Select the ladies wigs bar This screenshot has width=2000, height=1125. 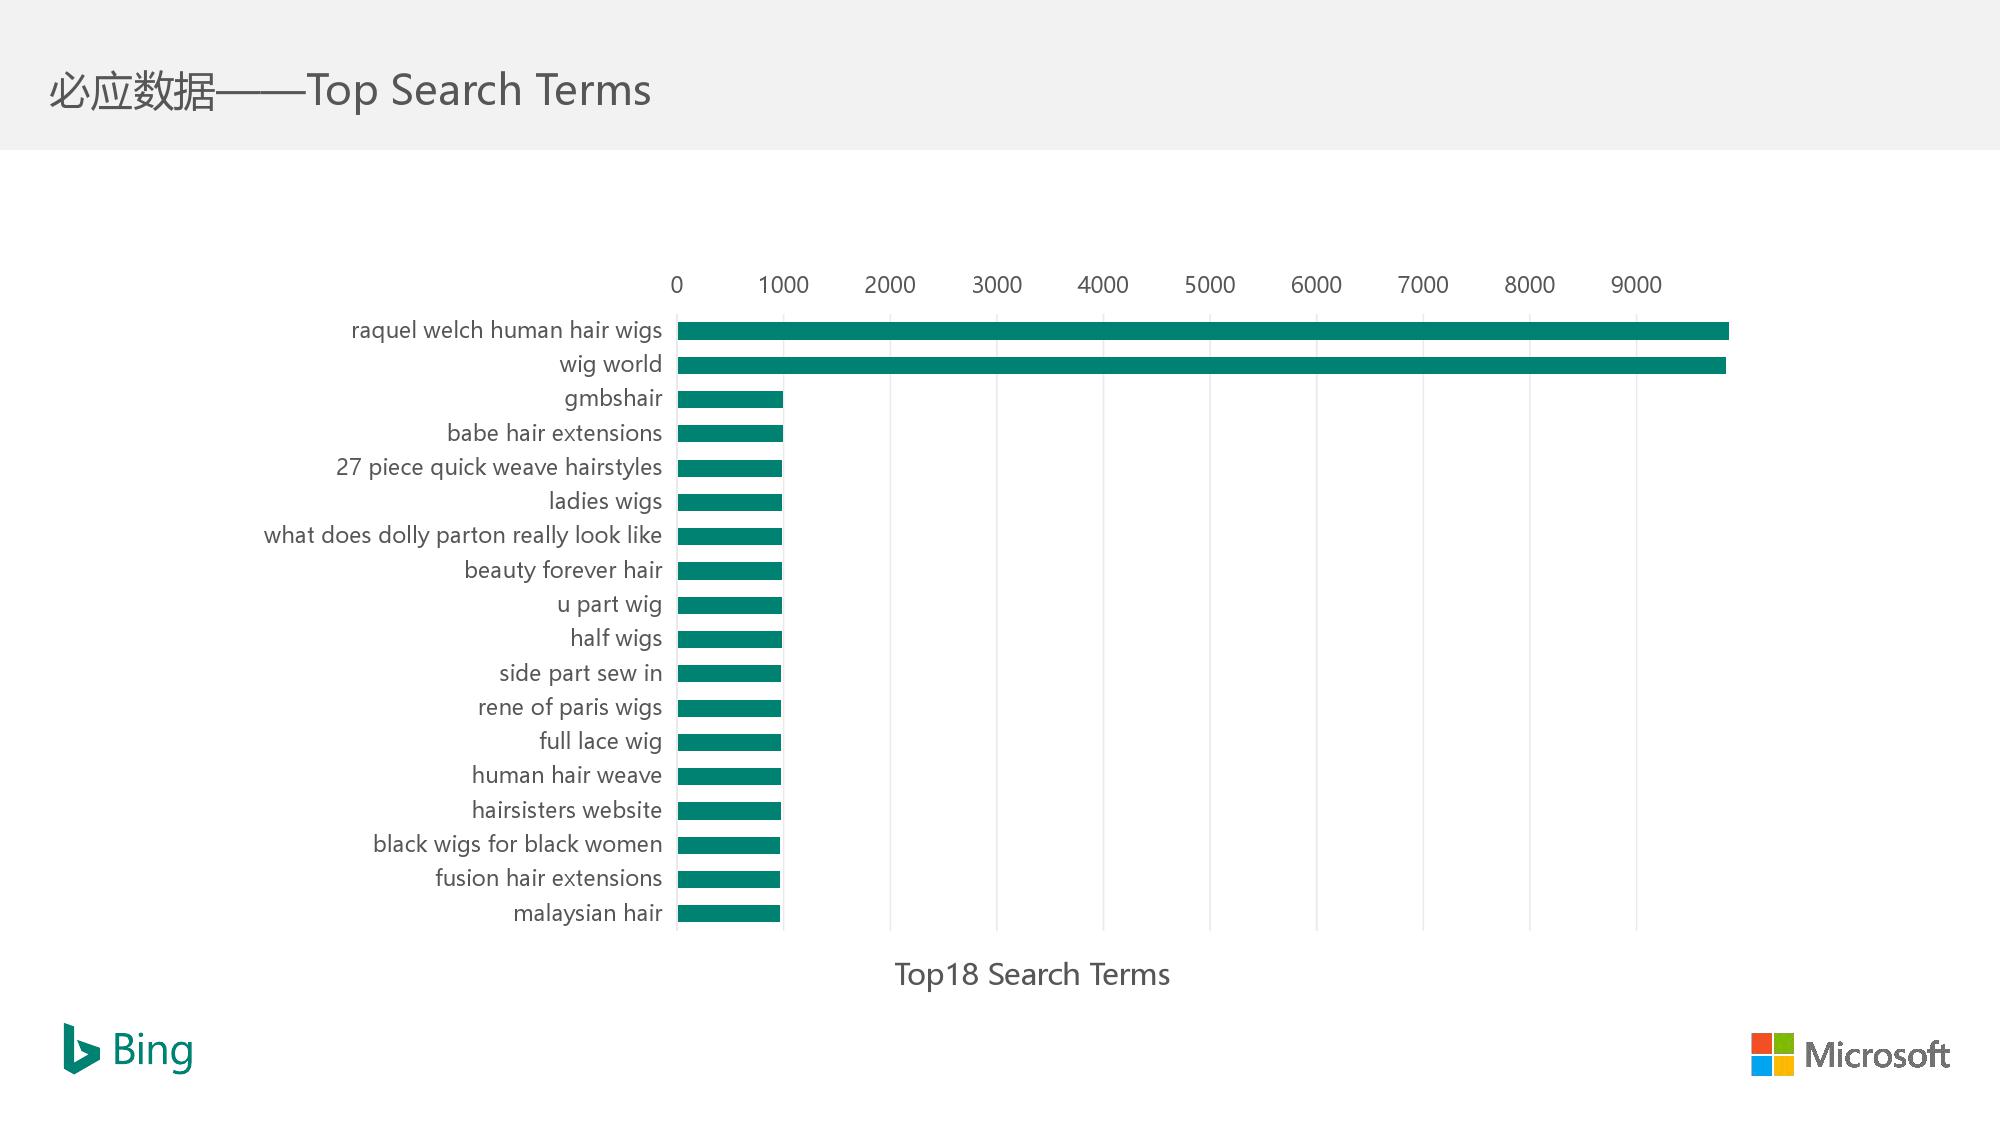coord(730,502)
